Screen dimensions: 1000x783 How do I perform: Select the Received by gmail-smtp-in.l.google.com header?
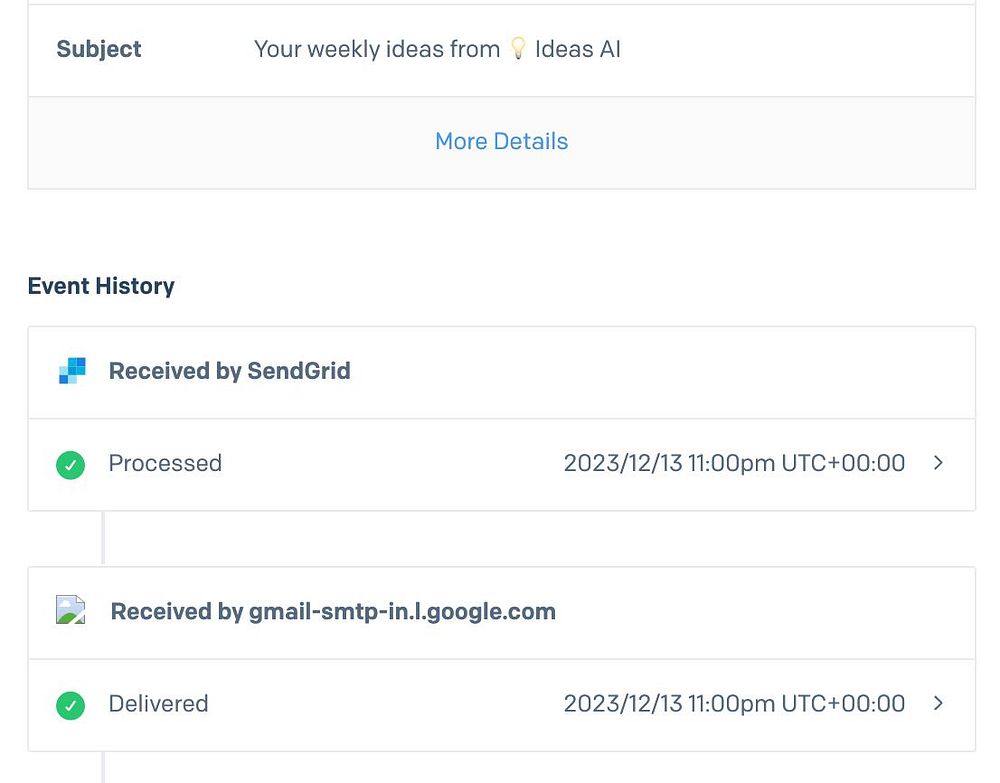(x=333, y=611)
